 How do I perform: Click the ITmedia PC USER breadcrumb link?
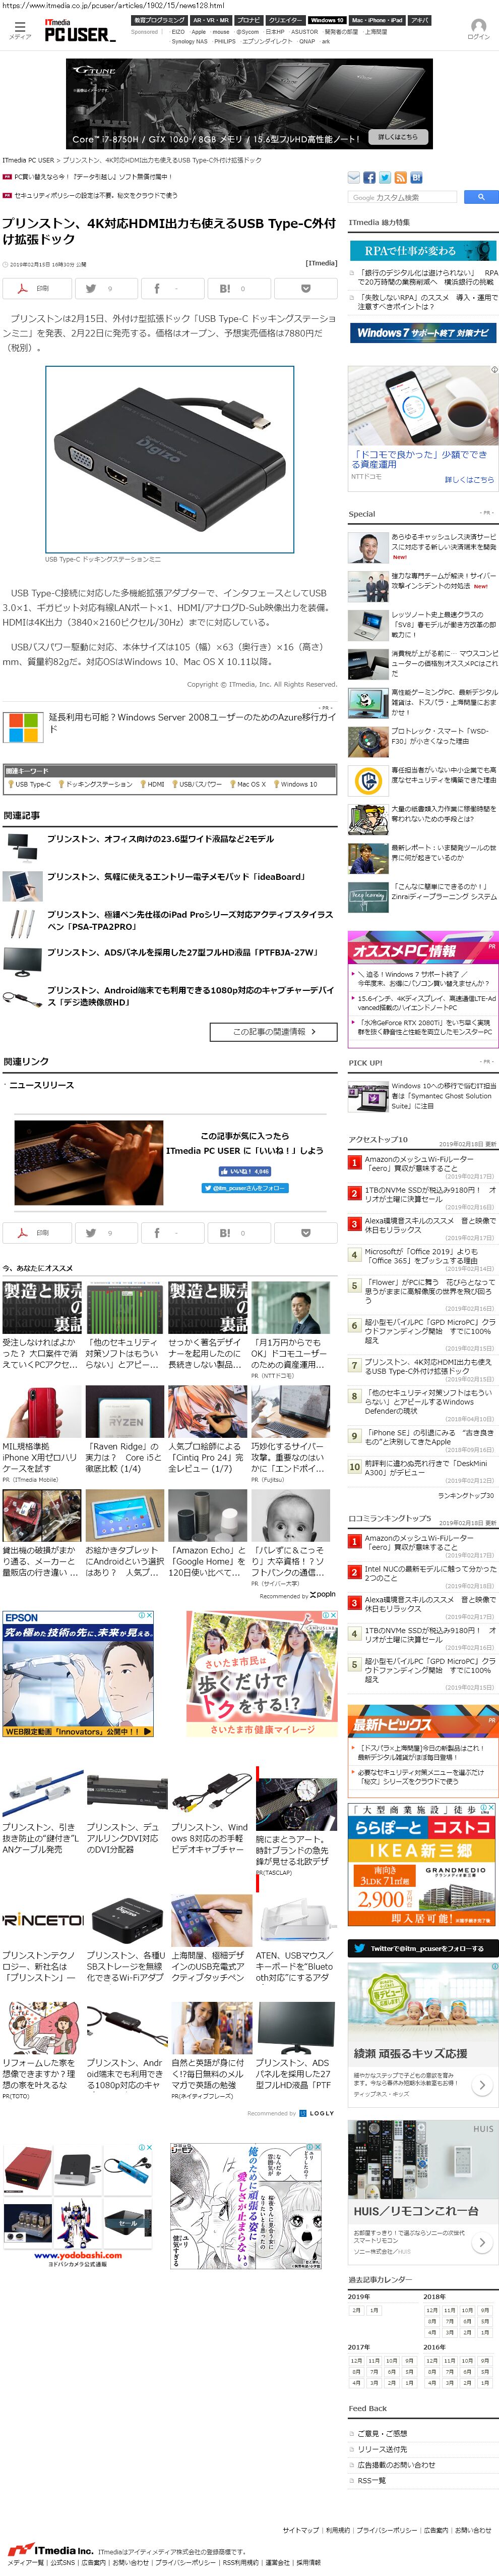[x=28, y=160]
